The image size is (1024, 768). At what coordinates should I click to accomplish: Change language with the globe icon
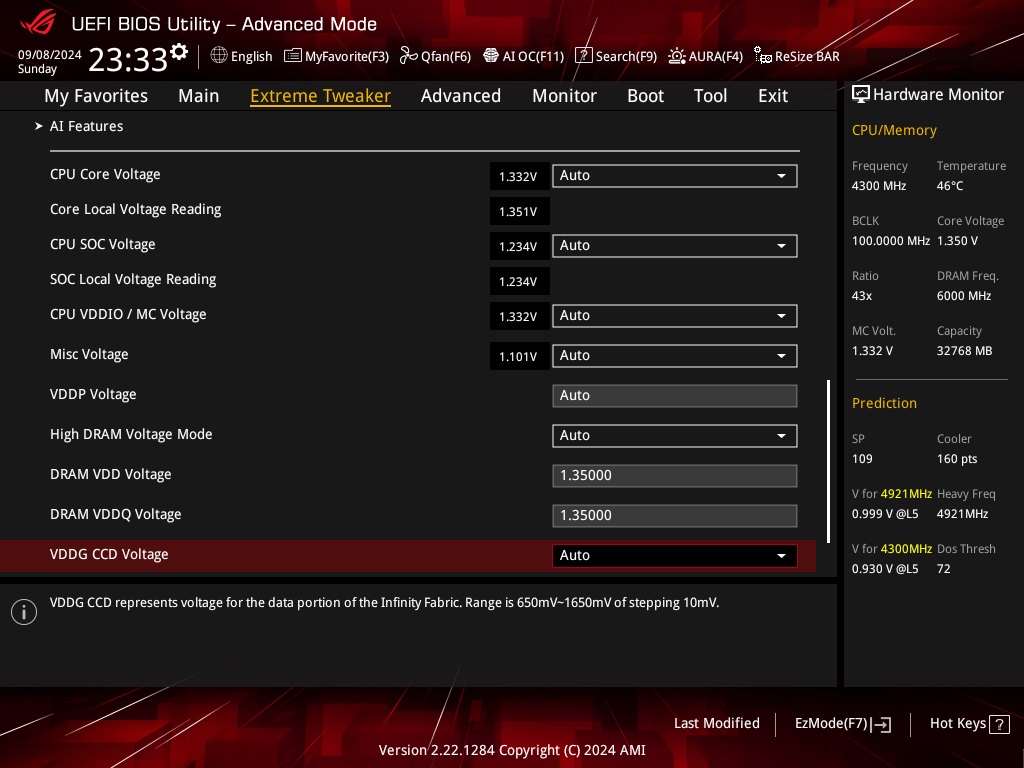[219, 56]
